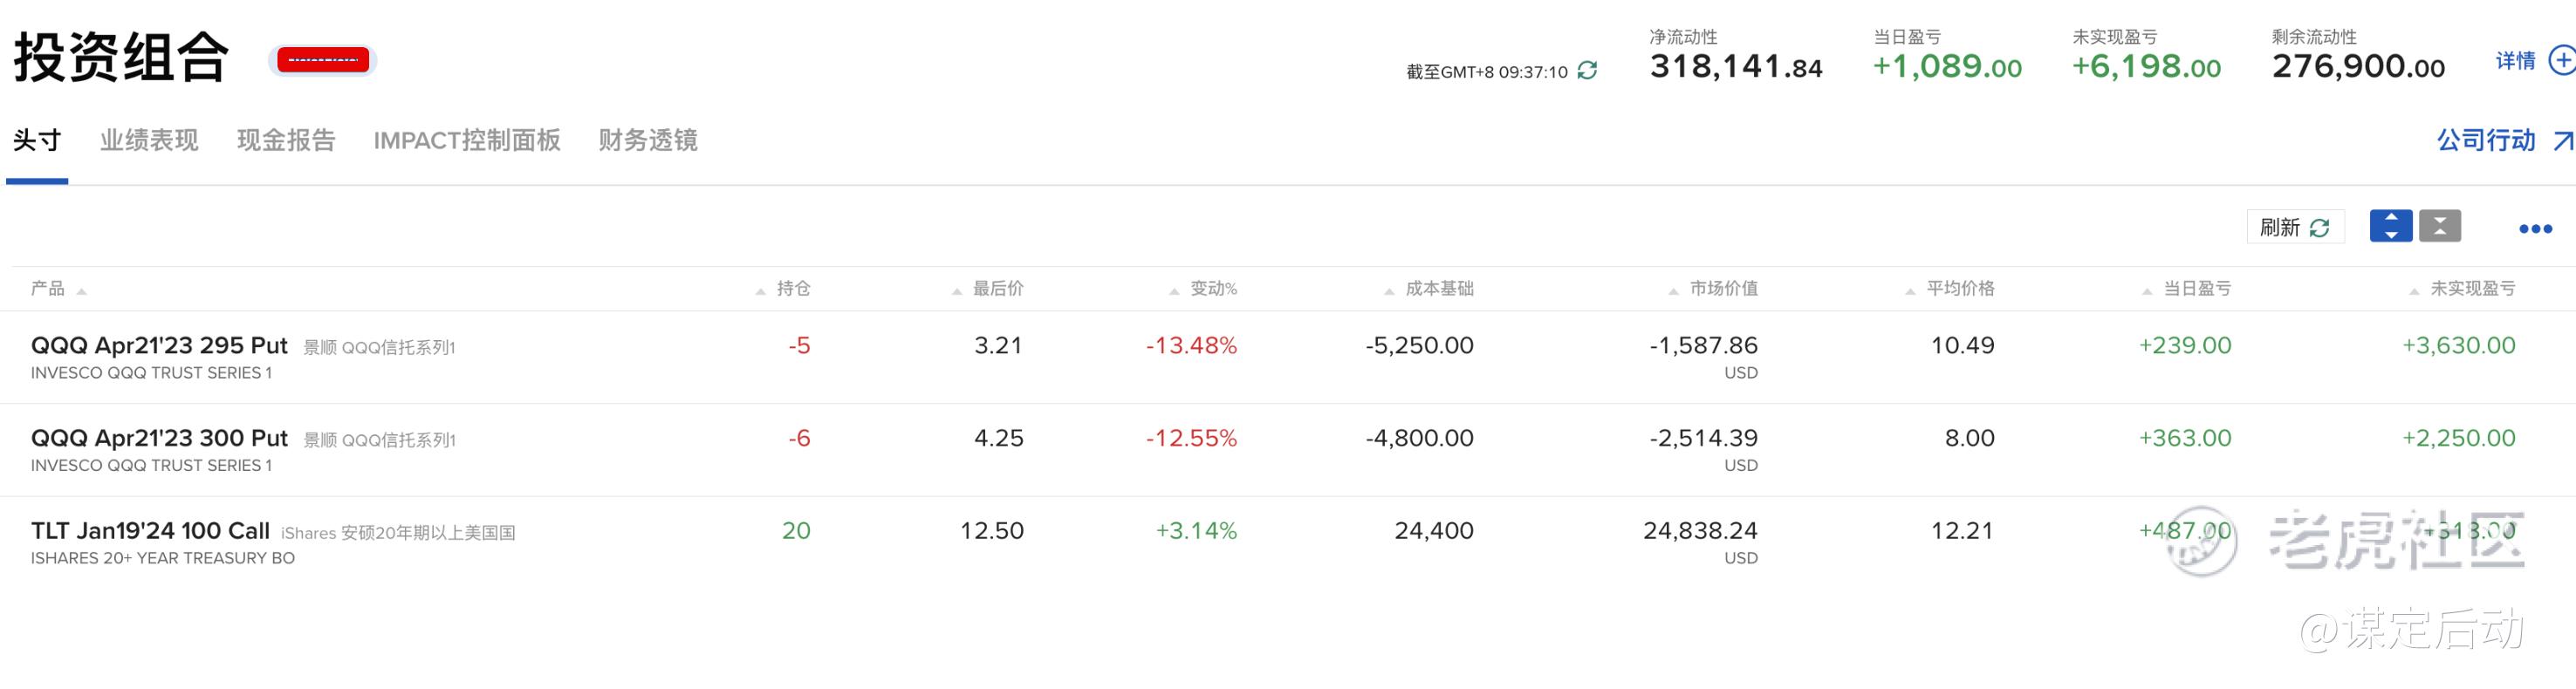Open the 现金报告 tab
Screen dimensions: 2576x689
coord(286,141)
